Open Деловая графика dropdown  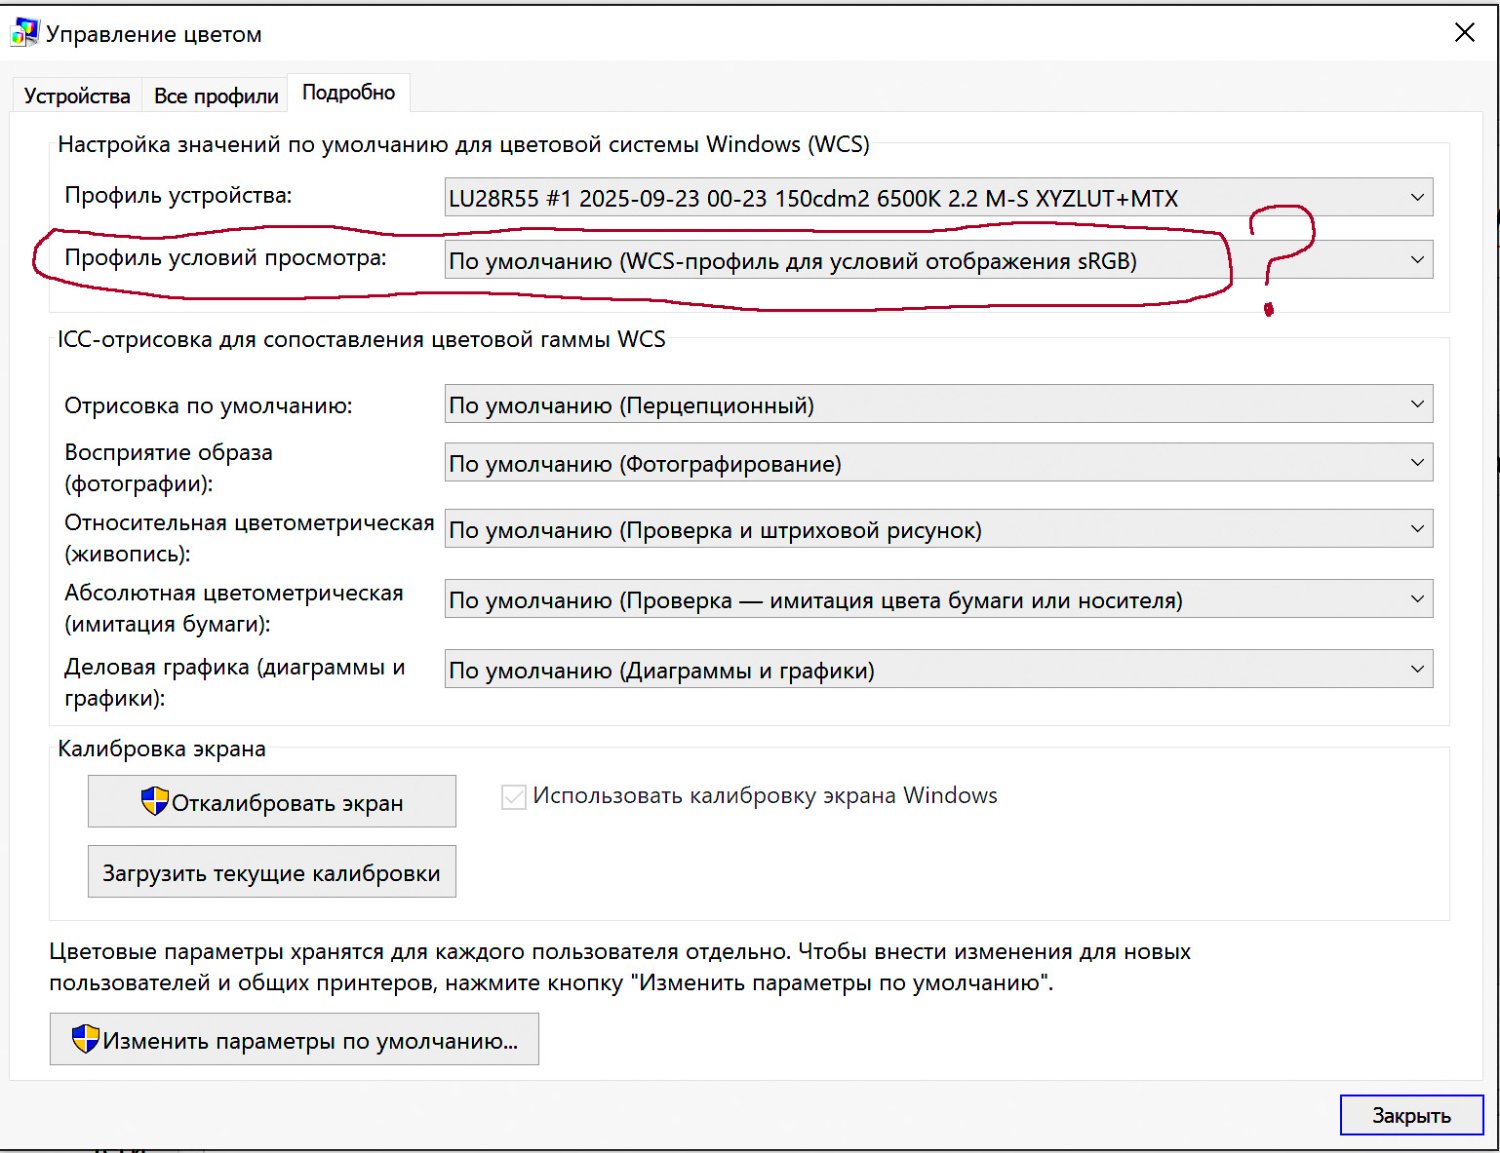[x=939, y=670]
